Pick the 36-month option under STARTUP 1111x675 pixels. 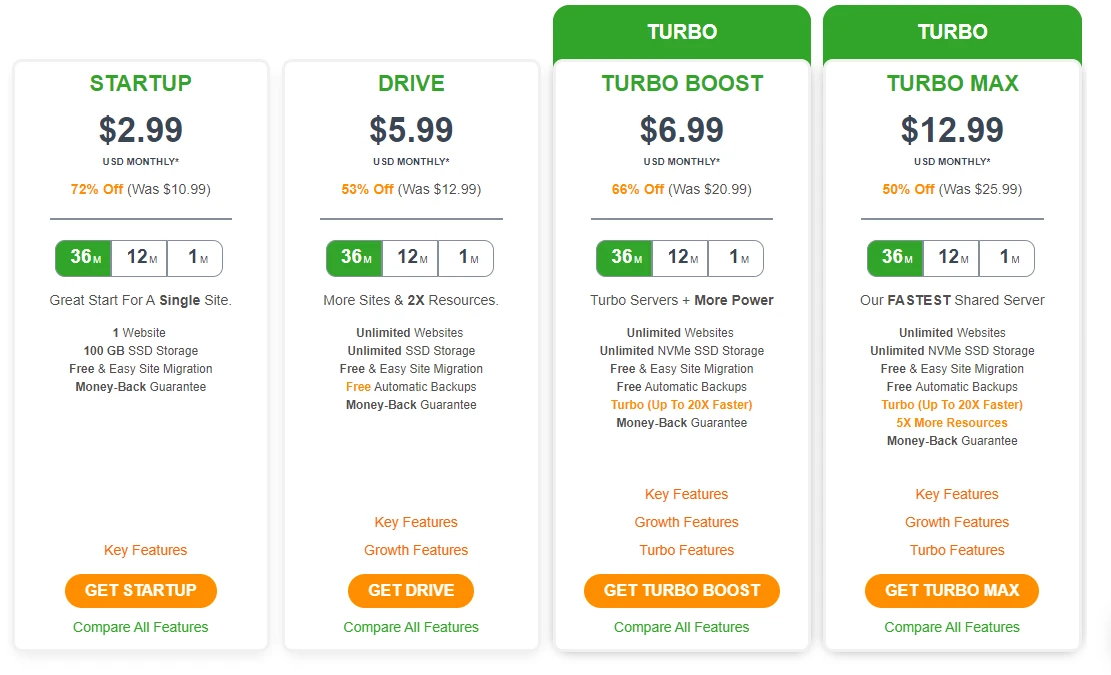point(83,257)
